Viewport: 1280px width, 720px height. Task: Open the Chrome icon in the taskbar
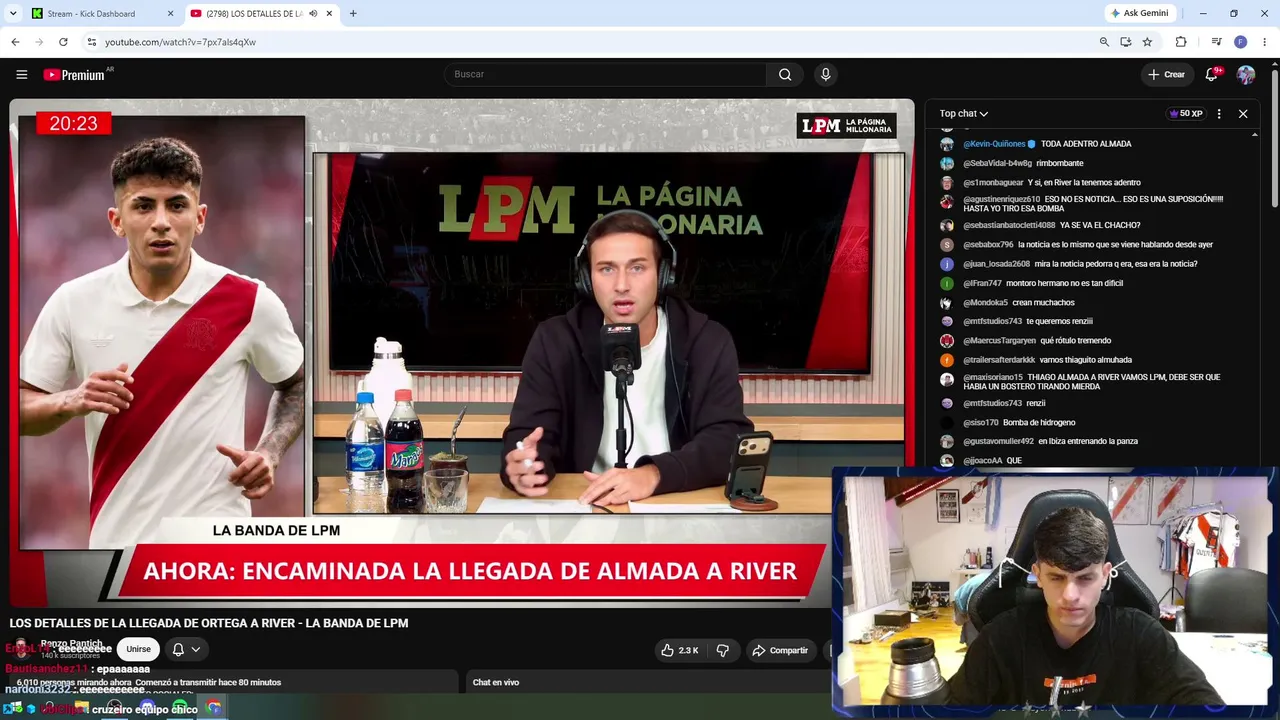(x=213, y=708)
